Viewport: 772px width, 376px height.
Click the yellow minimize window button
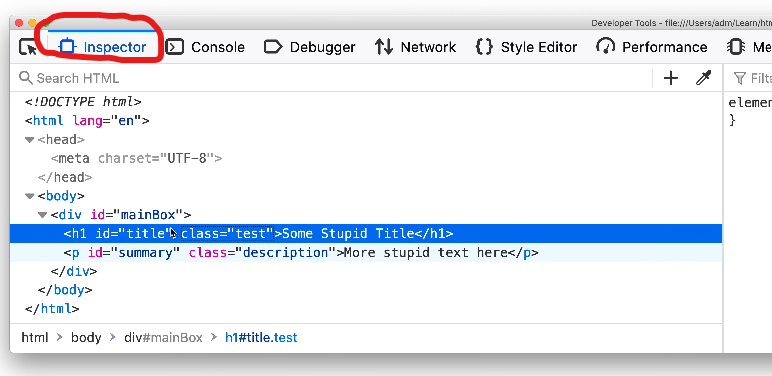(32, 23)
